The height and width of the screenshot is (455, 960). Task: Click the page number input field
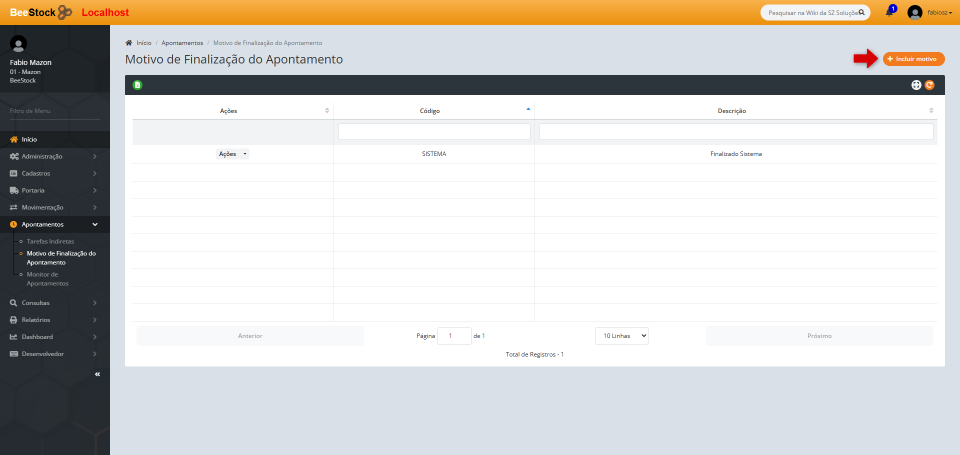[454, 336]
